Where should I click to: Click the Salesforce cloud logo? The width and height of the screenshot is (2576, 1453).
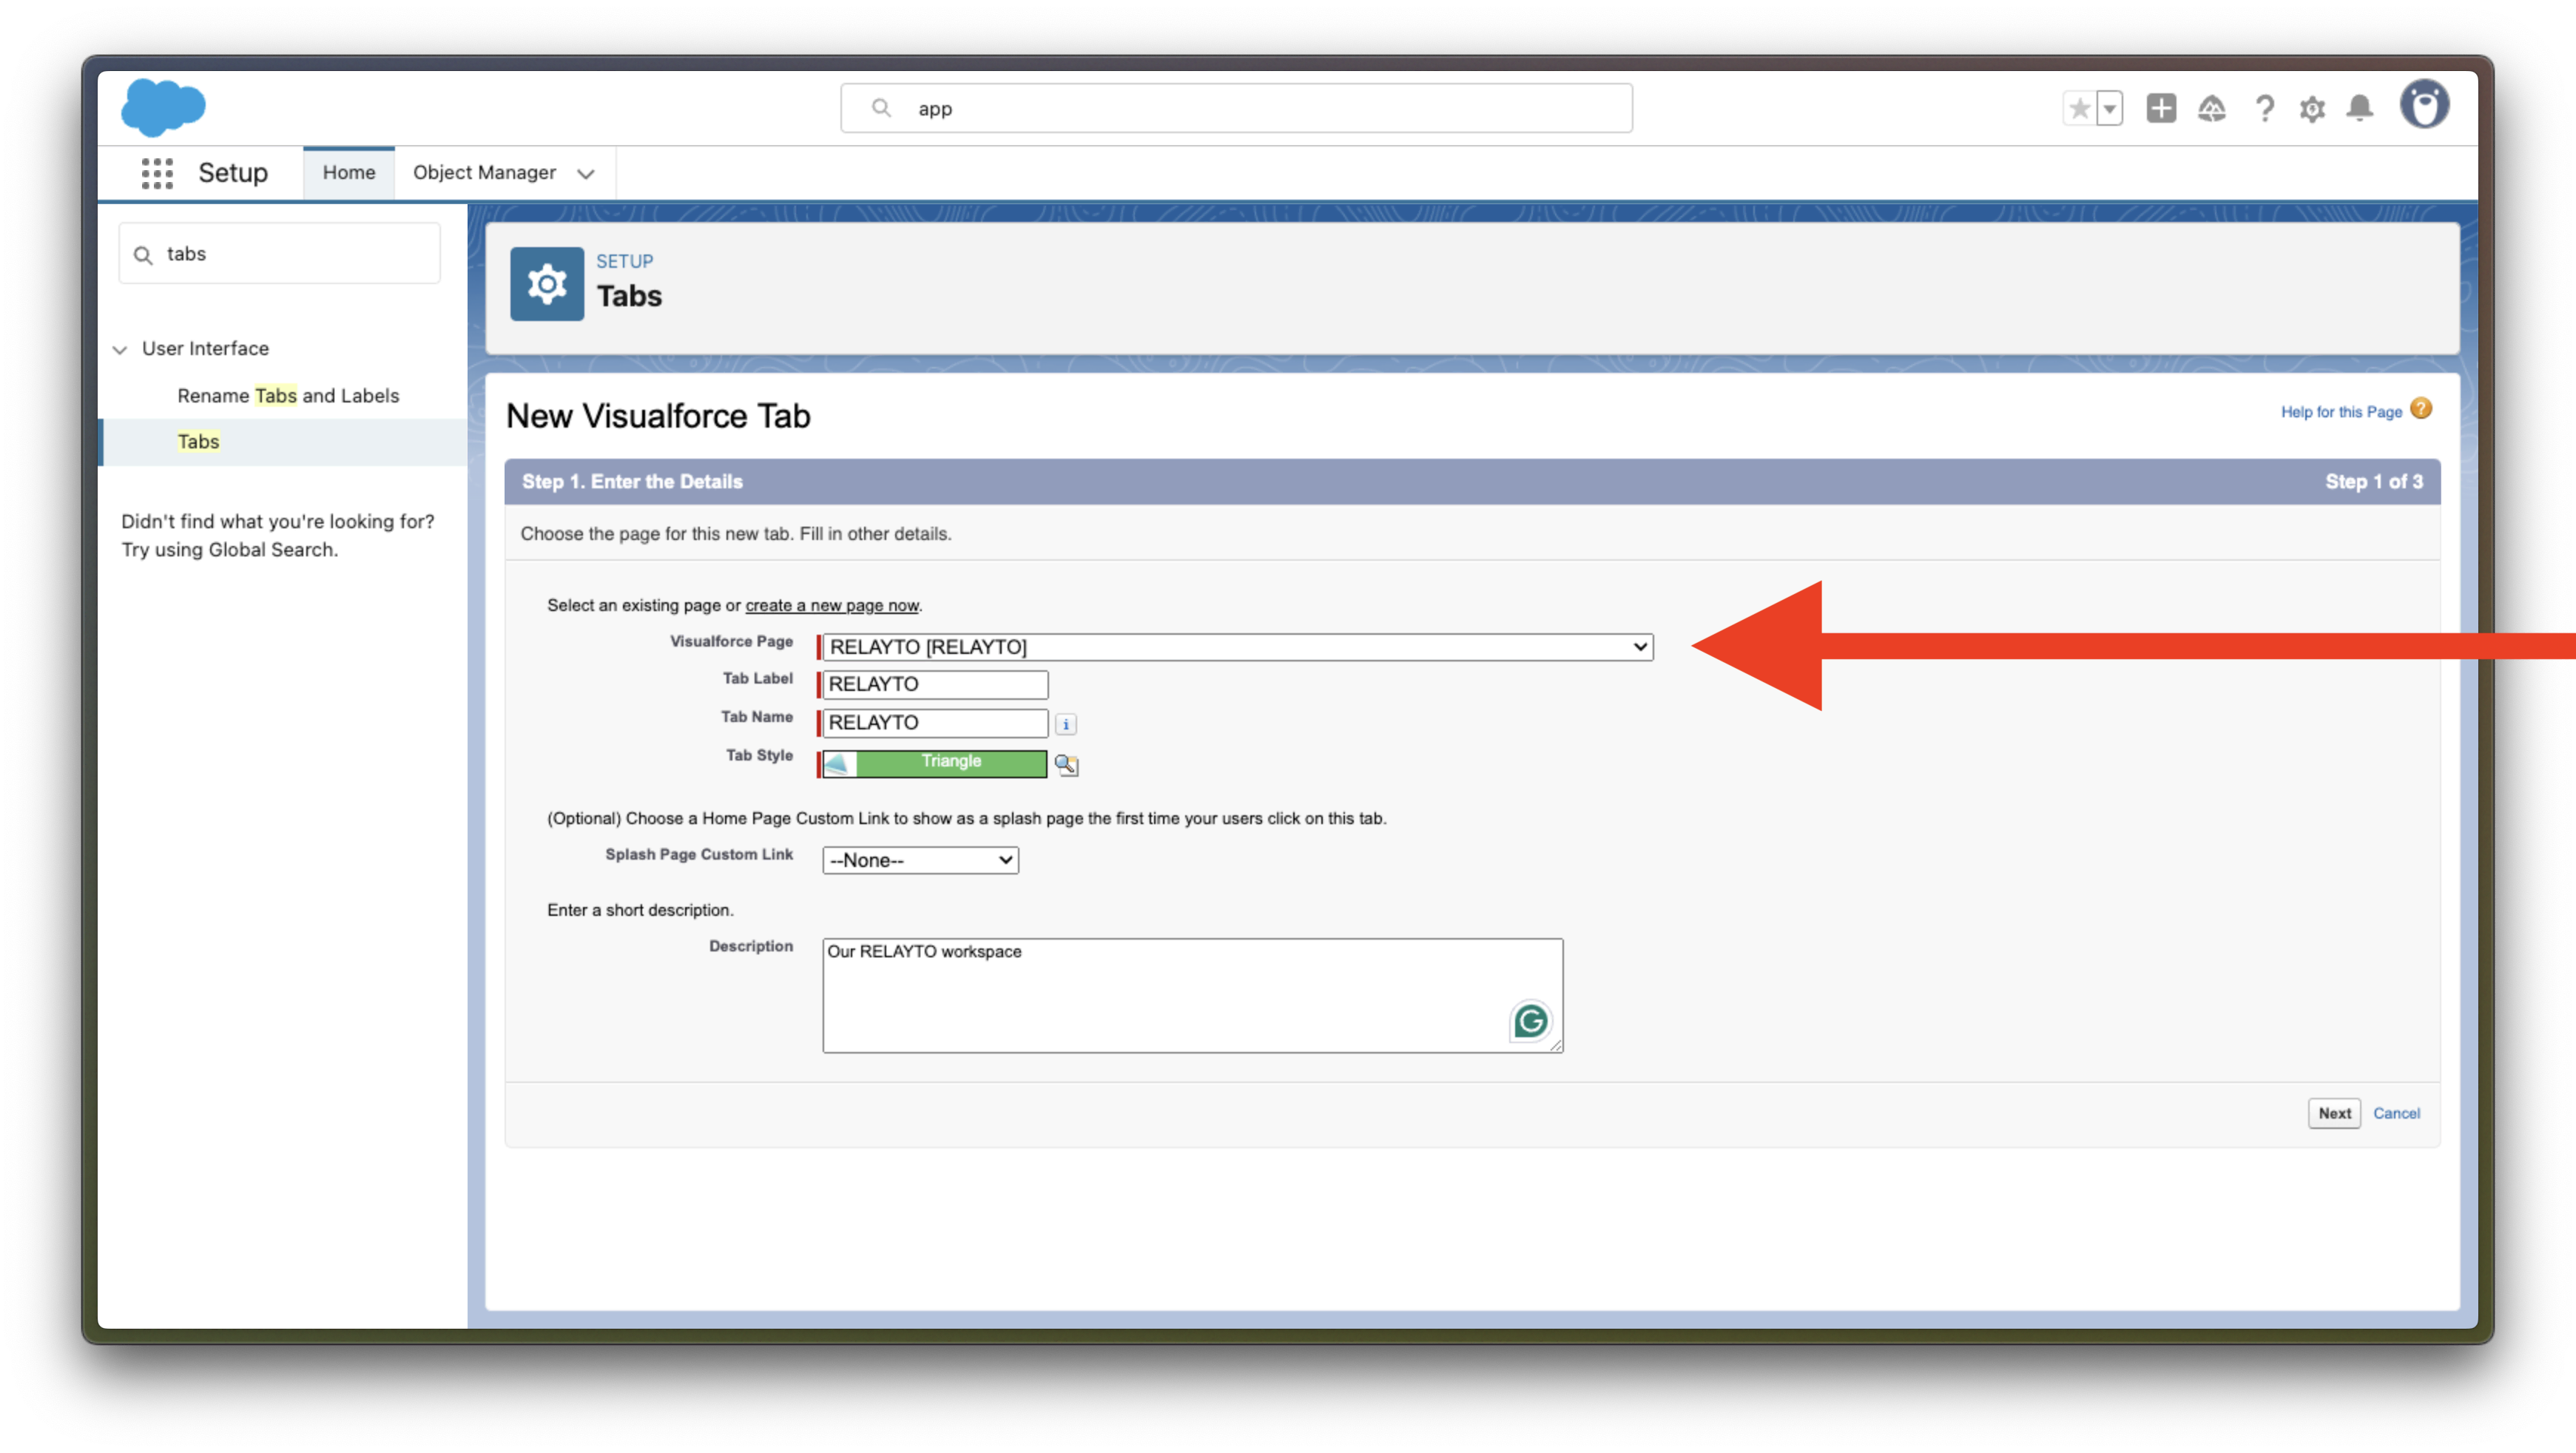pyautogui.click(x=163, y=107)
